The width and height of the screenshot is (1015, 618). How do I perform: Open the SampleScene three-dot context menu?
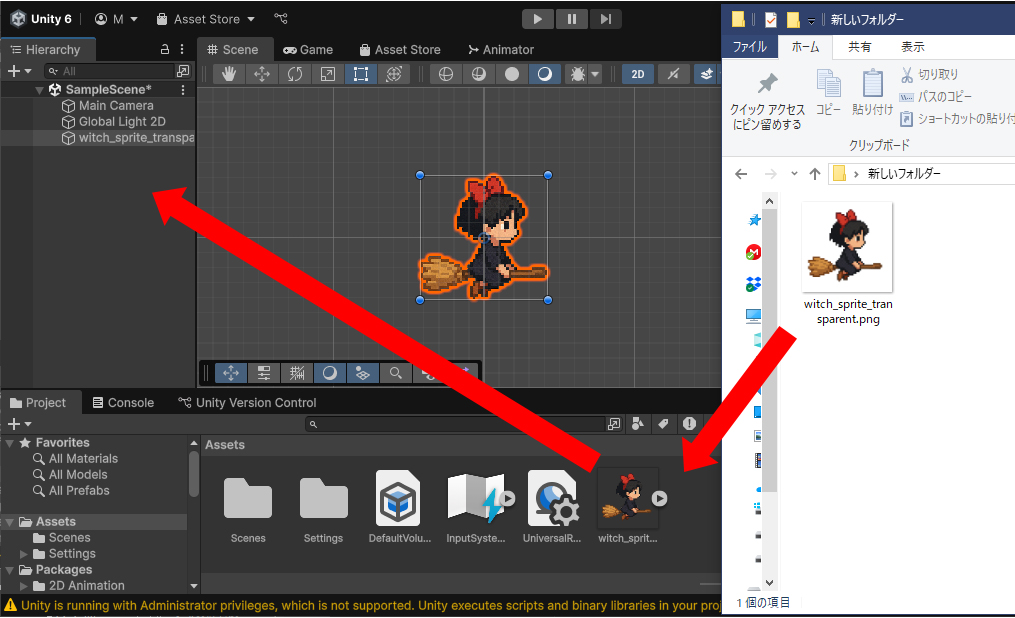(x=183, y=90)
